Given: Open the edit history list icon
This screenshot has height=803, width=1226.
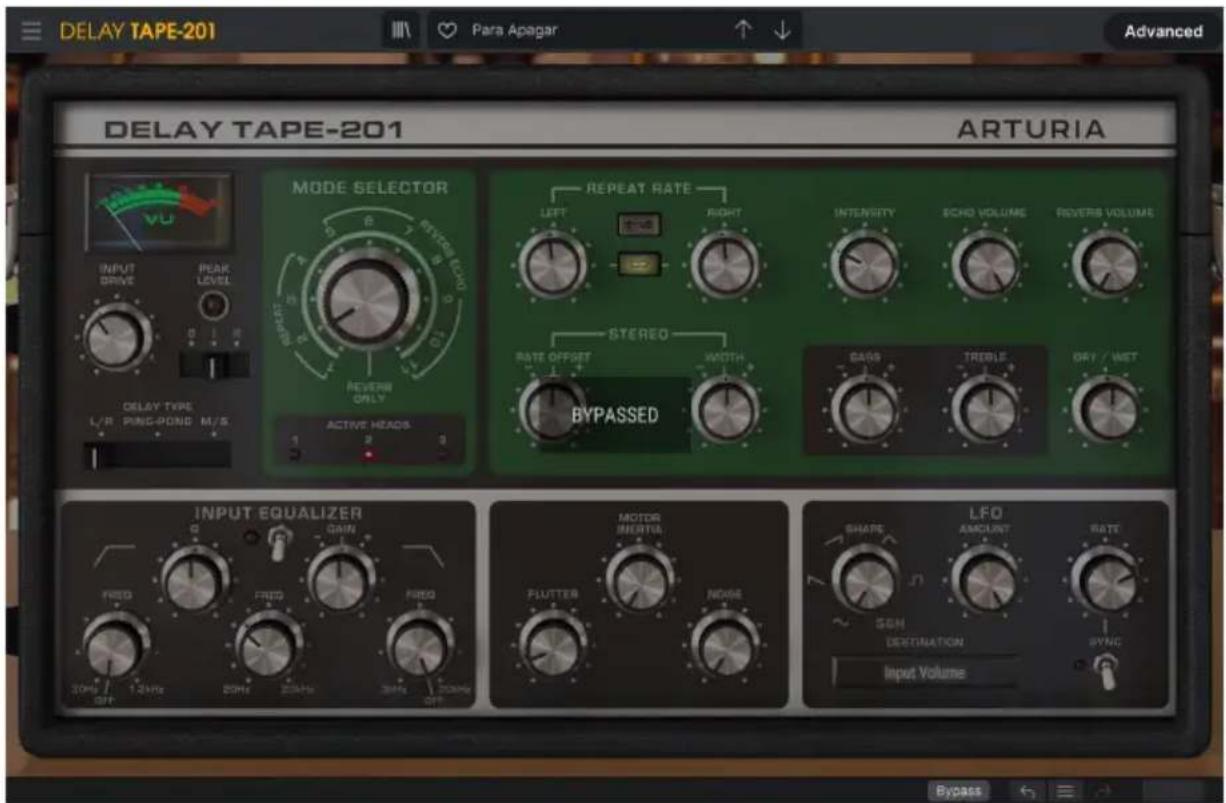Looking at the screenshot, I should (x=1065, y=790).
